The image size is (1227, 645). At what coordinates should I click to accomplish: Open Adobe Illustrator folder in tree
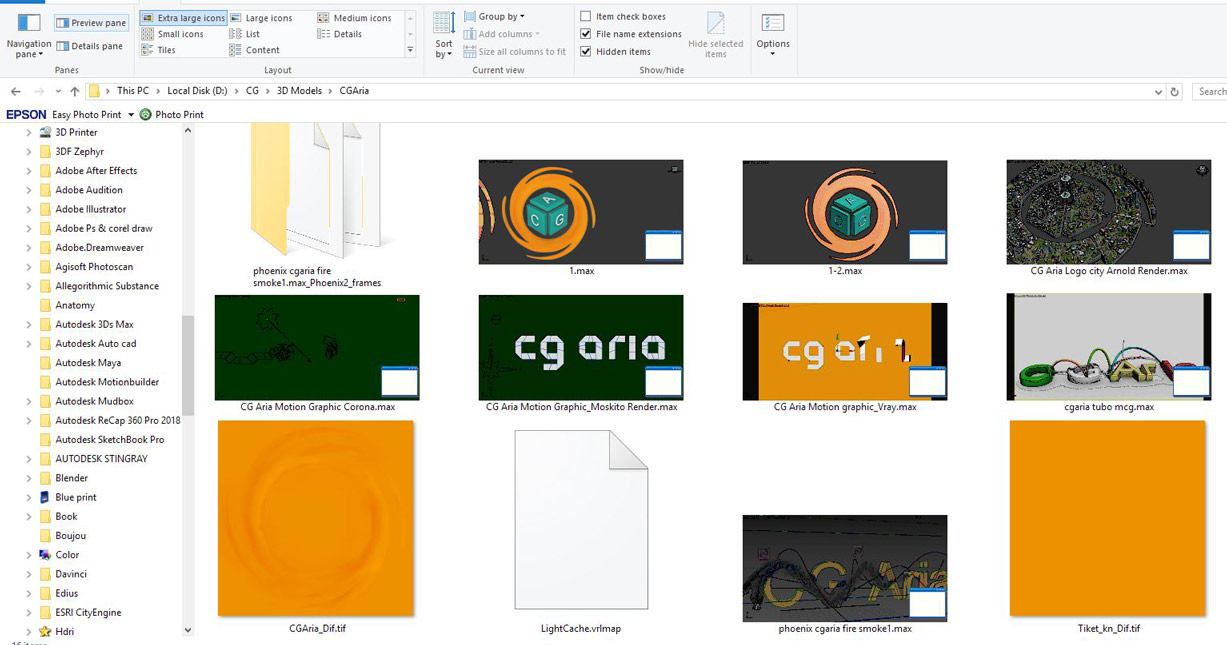[91, 209]
